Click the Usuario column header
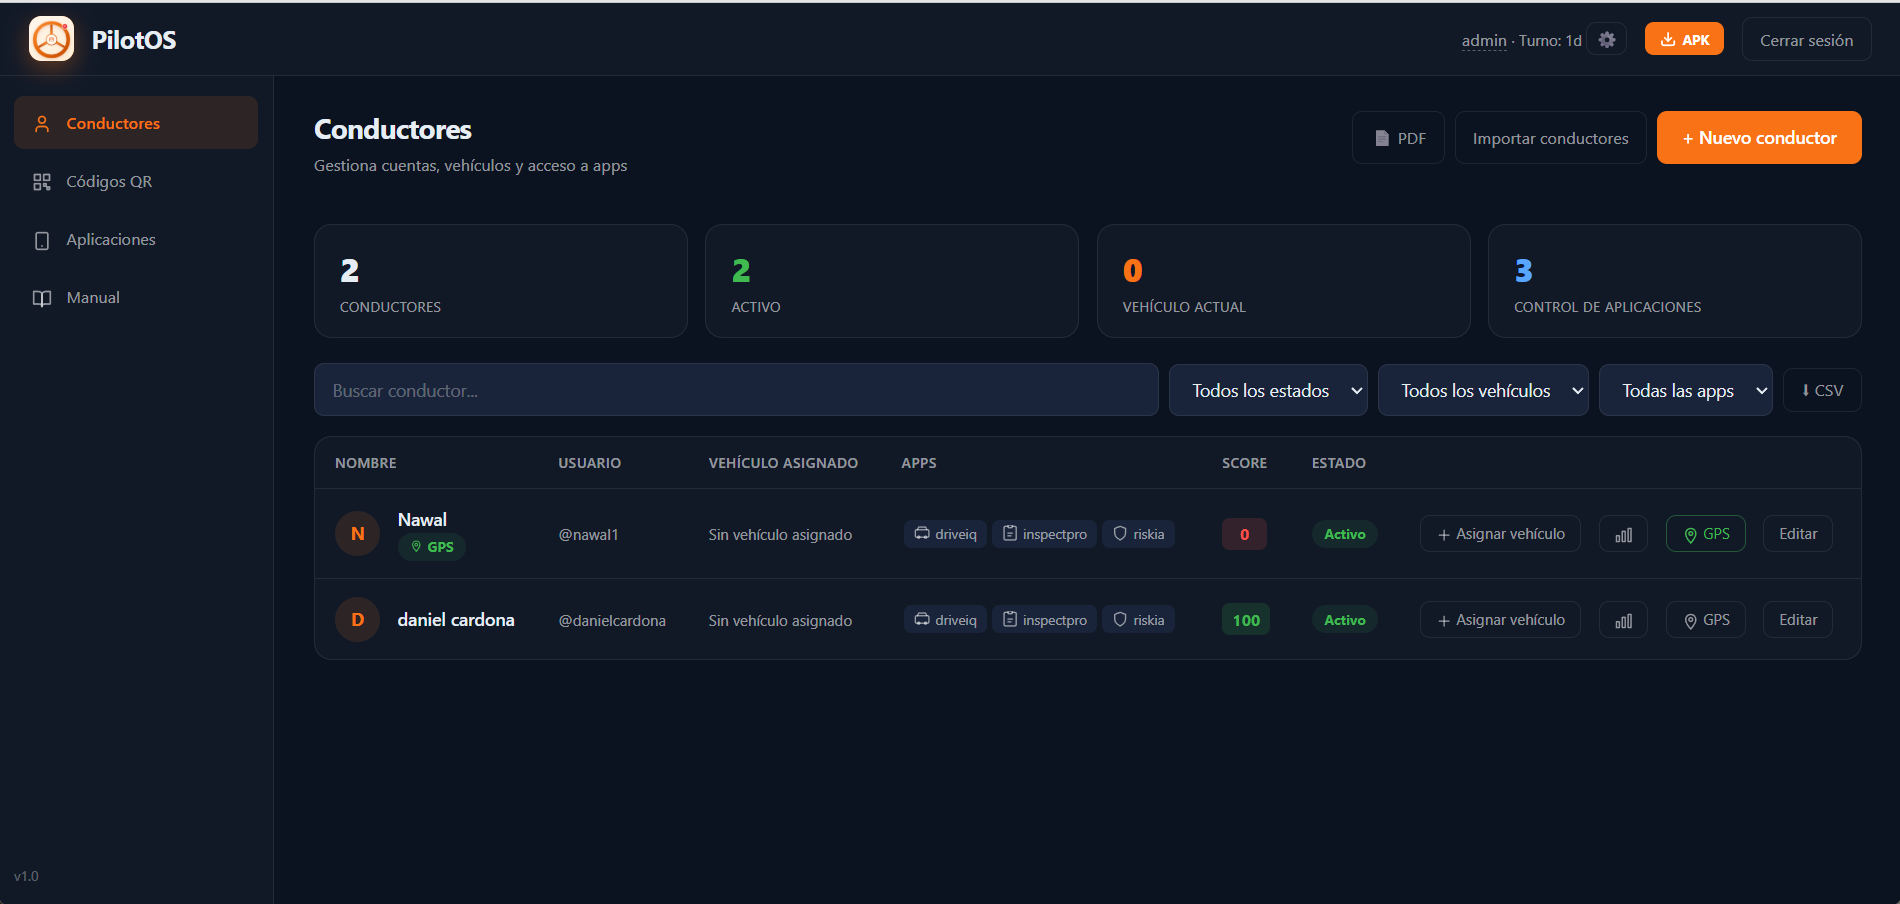 point(589,463)
